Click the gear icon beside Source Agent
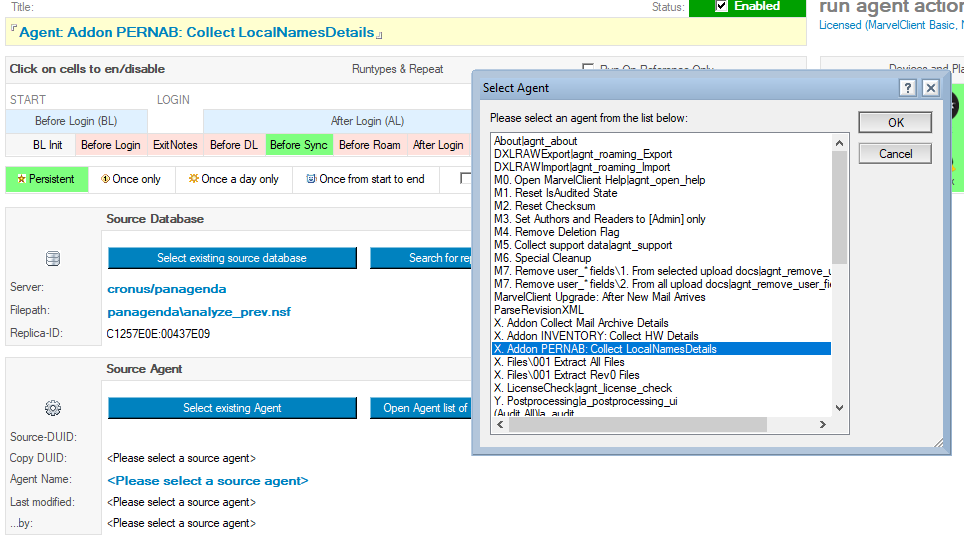The image size is (964, 540). [x=53, y=408]
